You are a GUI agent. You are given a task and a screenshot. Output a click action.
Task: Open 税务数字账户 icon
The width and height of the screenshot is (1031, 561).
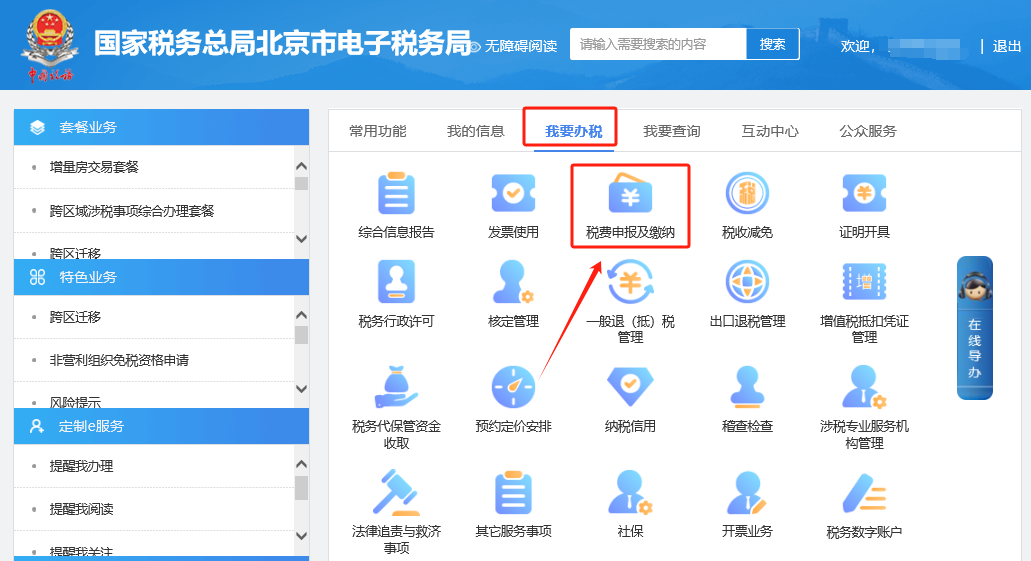coord(864,492)
